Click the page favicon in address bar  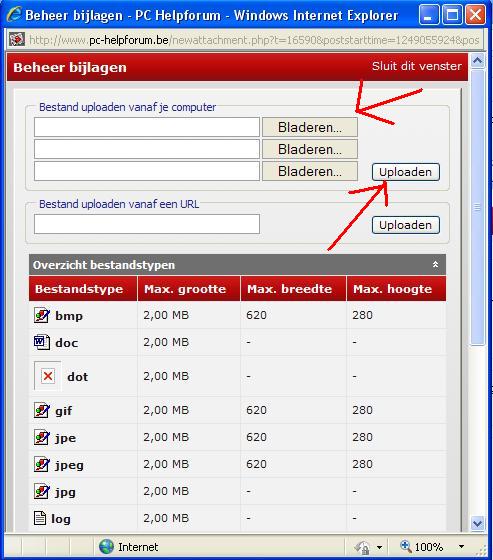click(x=16, y=39)
